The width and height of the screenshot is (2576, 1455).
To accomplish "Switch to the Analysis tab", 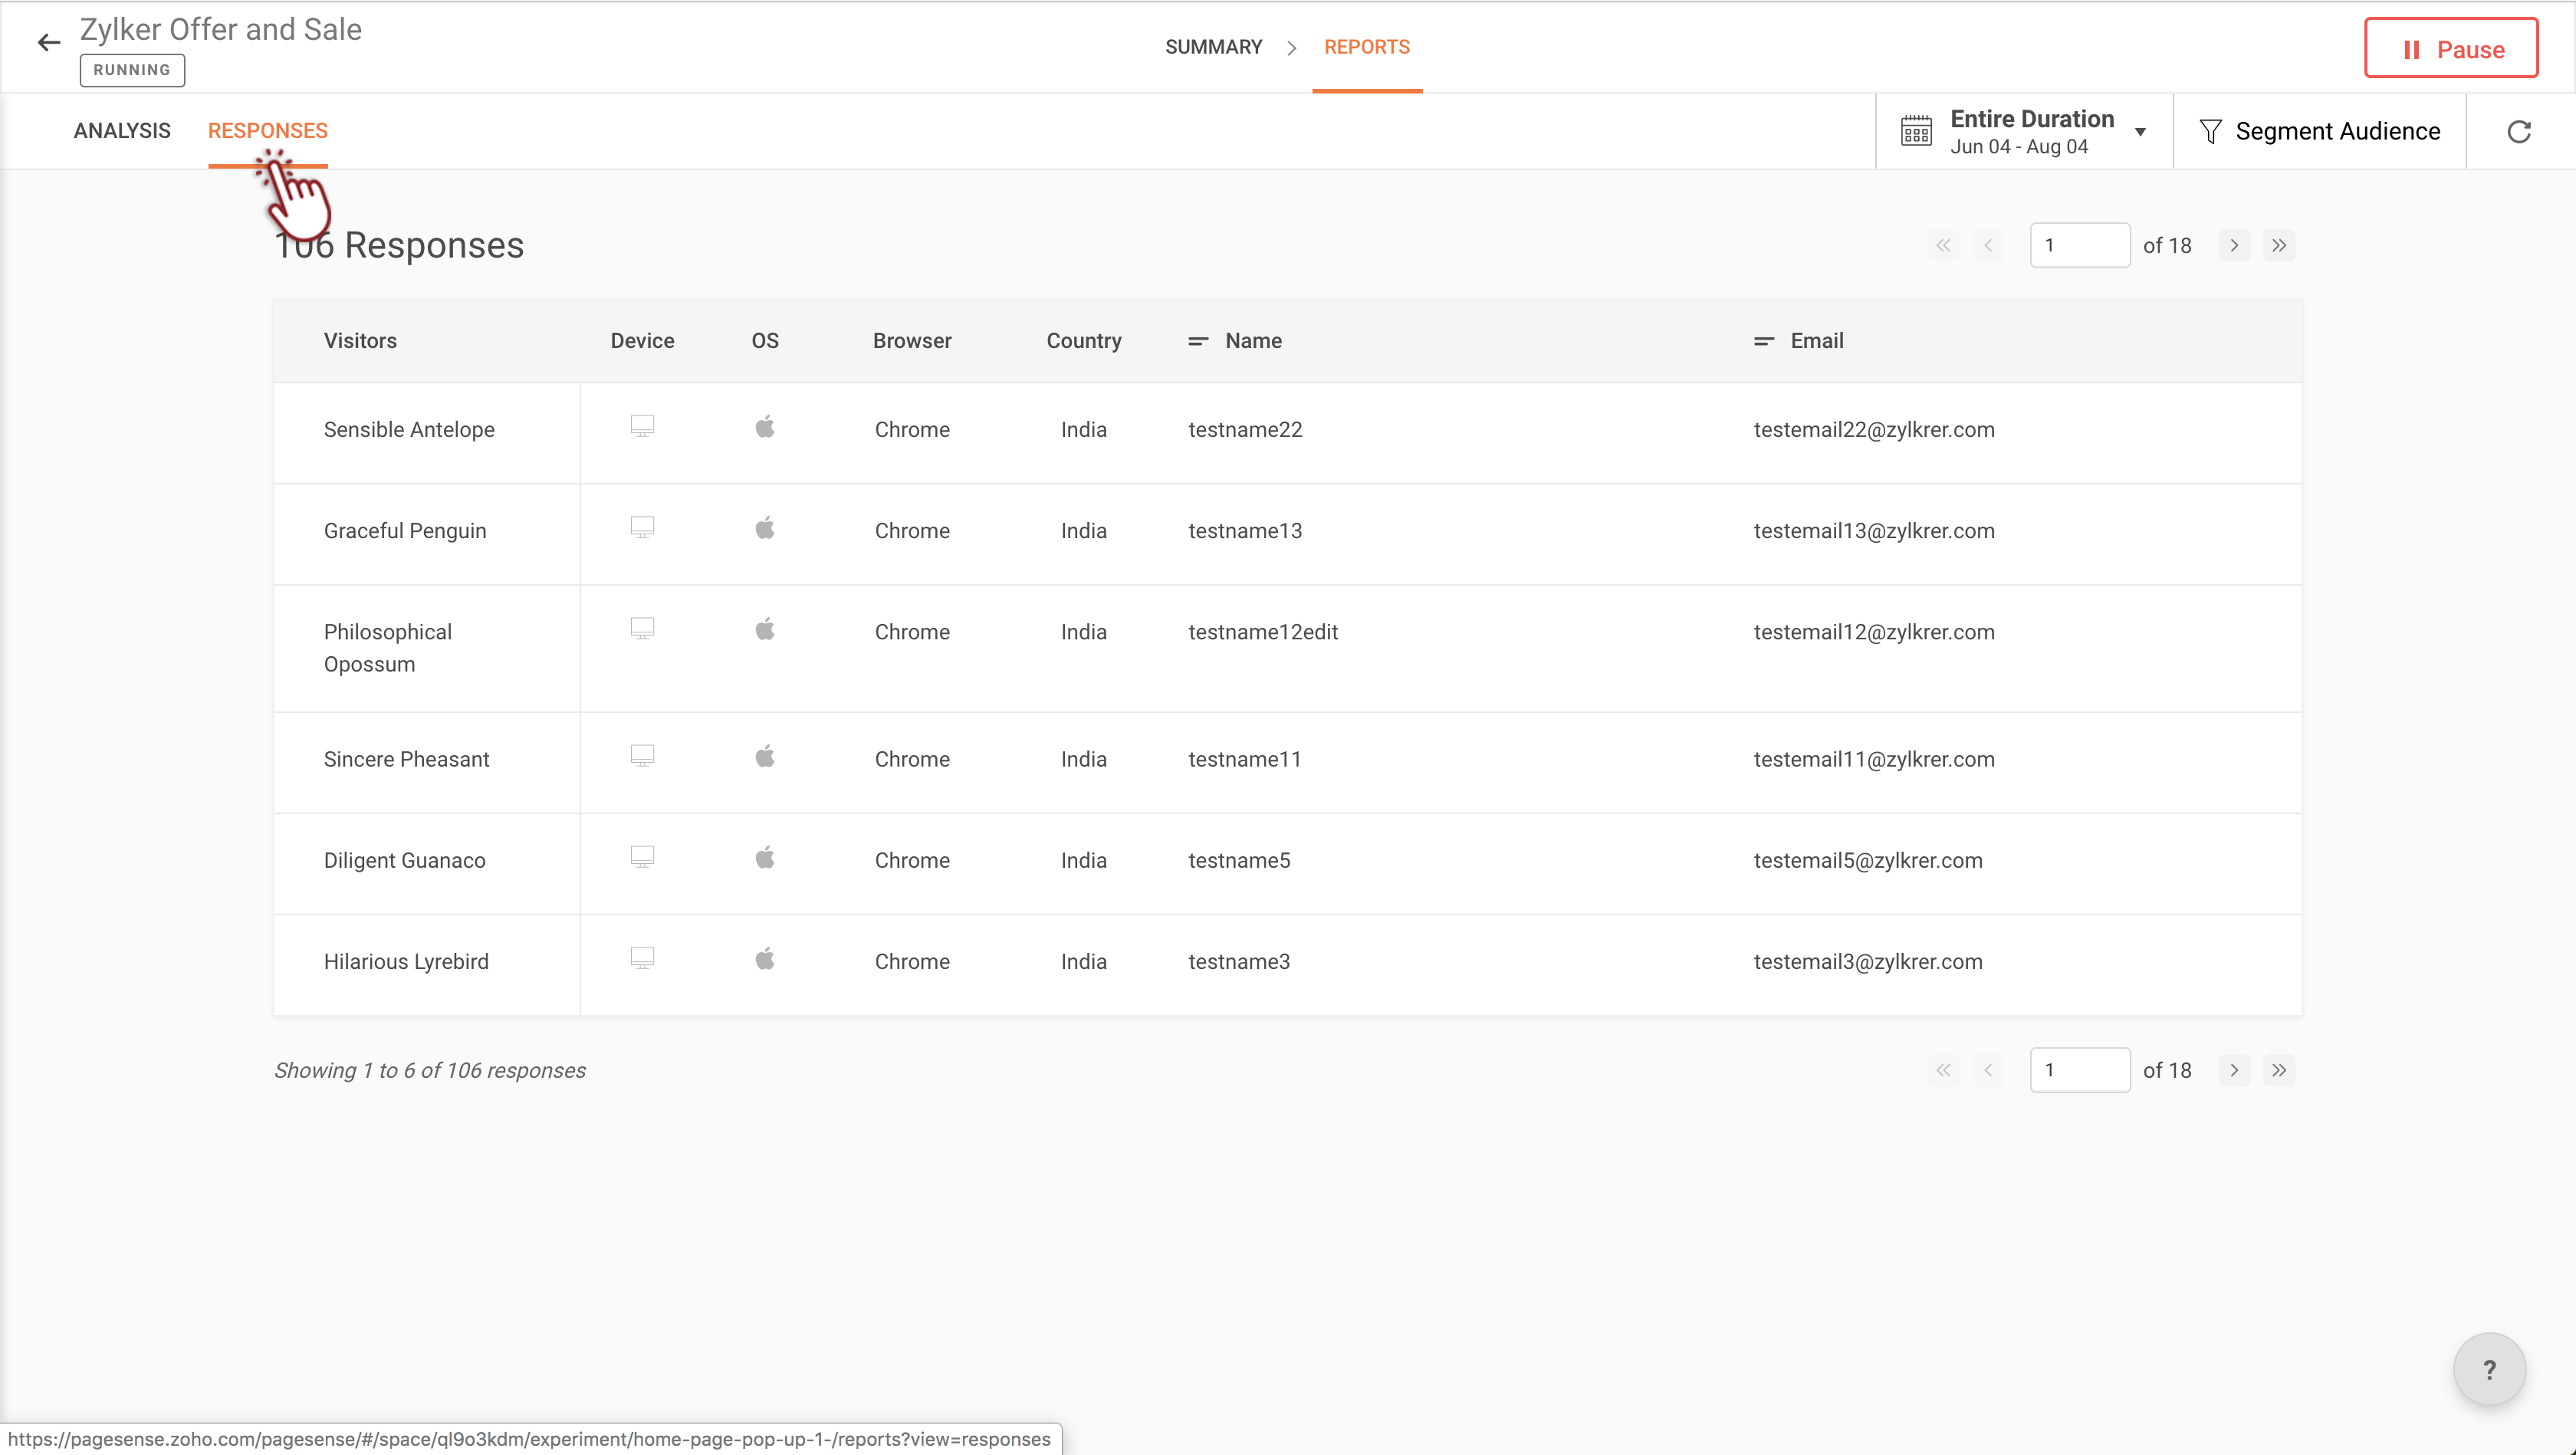I will (122, 131).
